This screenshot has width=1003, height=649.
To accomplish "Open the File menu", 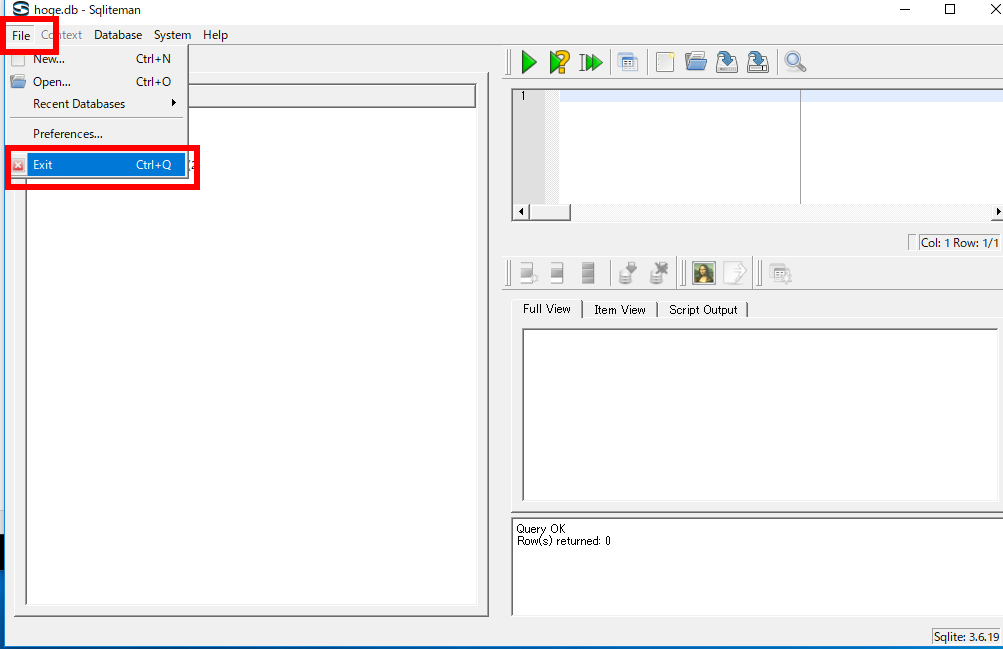I will pos(21,35).
